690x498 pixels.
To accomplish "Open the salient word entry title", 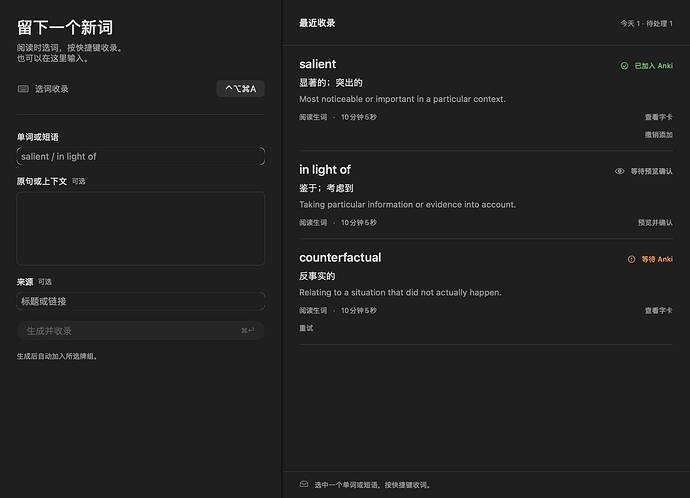I will tap(317, 64).
